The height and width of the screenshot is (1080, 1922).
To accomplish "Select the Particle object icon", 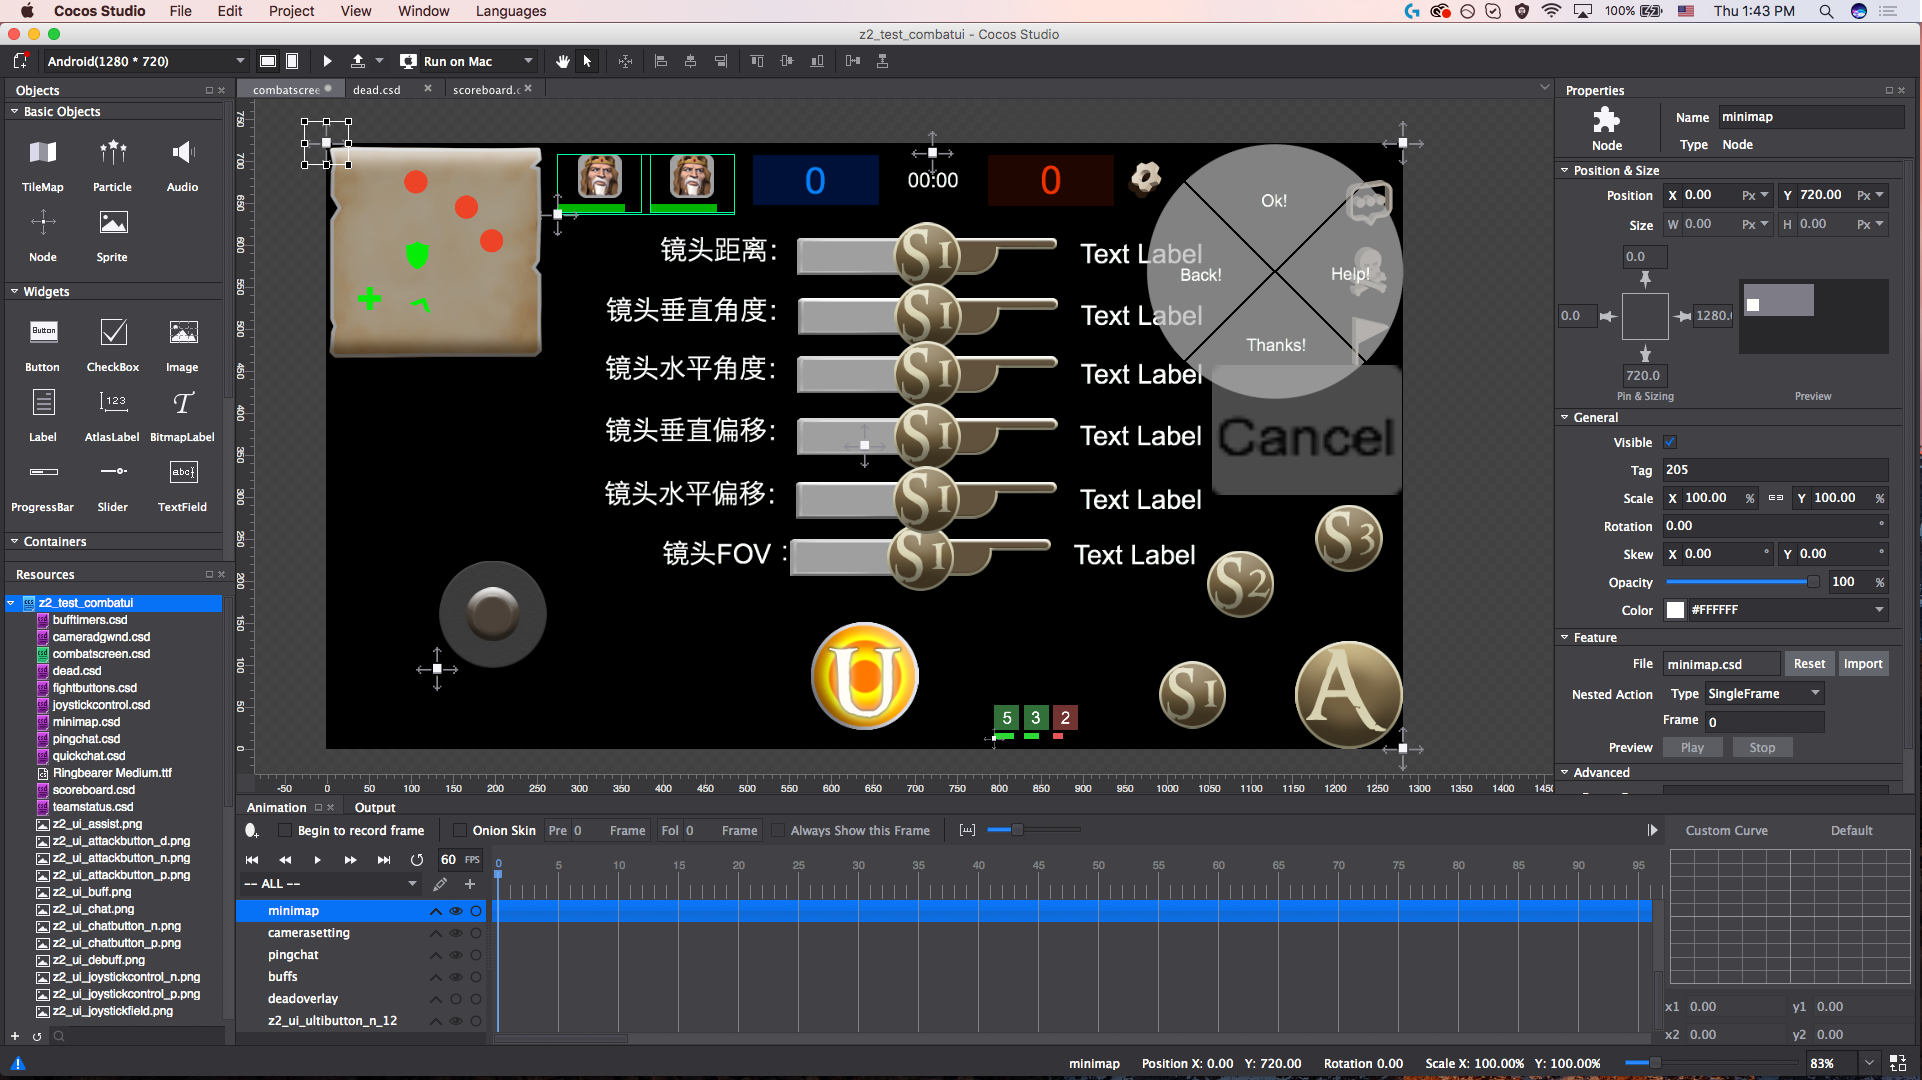I will 113,153.
